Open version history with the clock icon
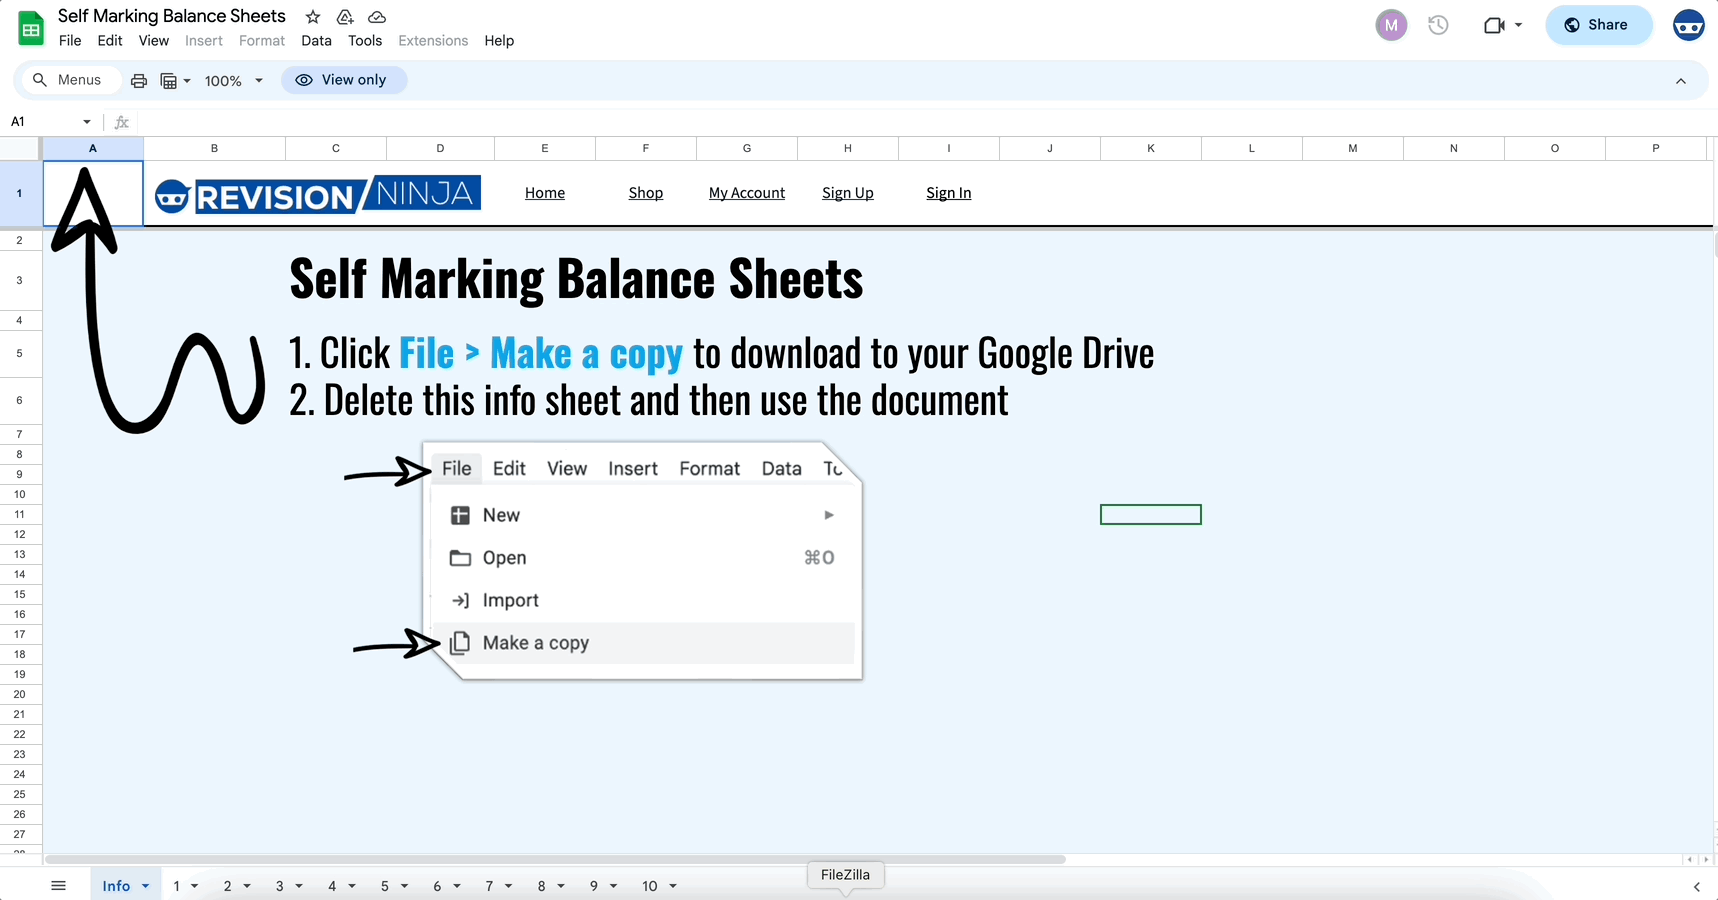The width and height of the screenshot is (1718, 900). tap(1438, 25)
